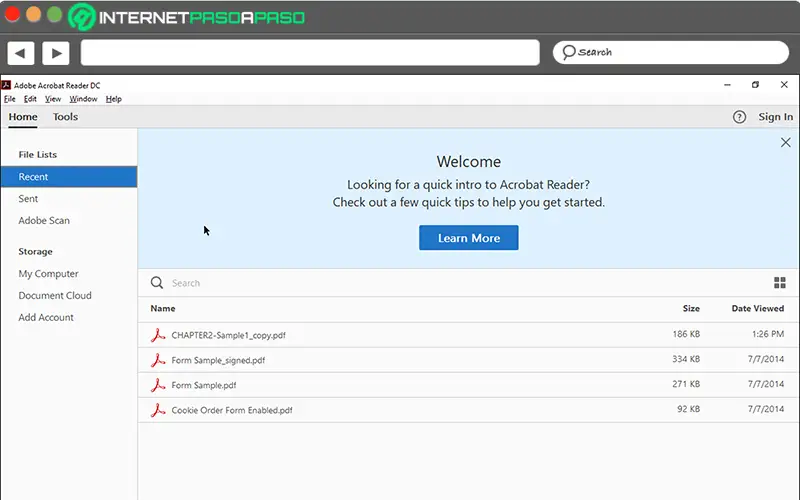This screenshot has height=500, width=800.
Task: Click the 271 KB size value
Action: (x=686, y=384)
